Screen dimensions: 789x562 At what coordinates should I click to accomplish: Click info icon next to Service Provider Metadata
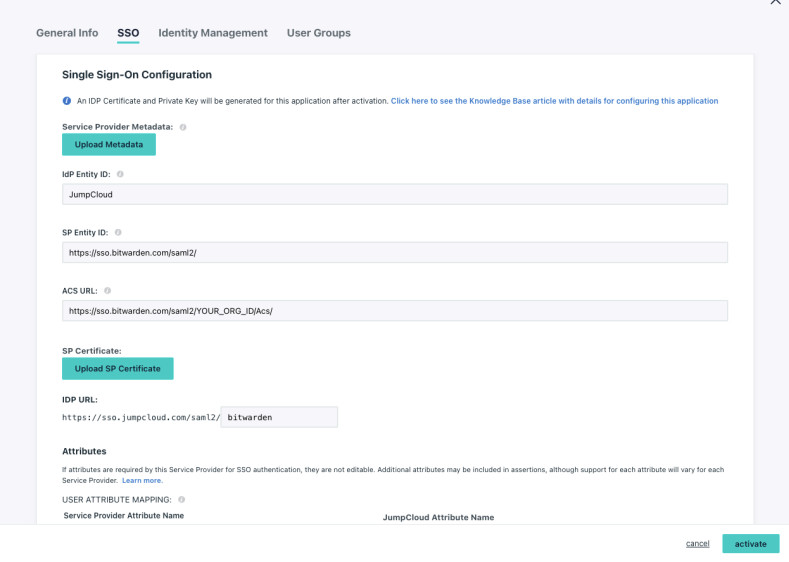point(183,127)
